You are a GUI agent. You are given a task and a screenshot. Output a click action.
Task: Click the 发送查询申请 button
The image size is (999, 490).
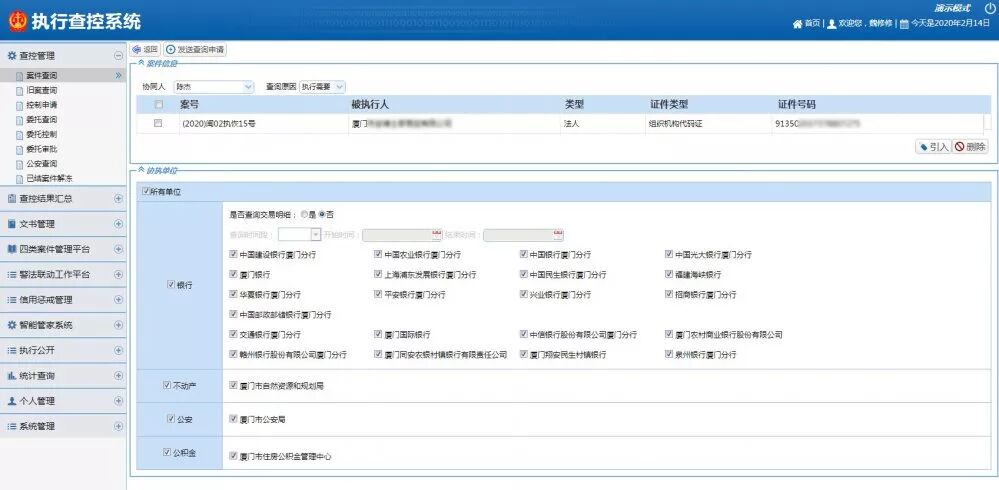(195, 49)
